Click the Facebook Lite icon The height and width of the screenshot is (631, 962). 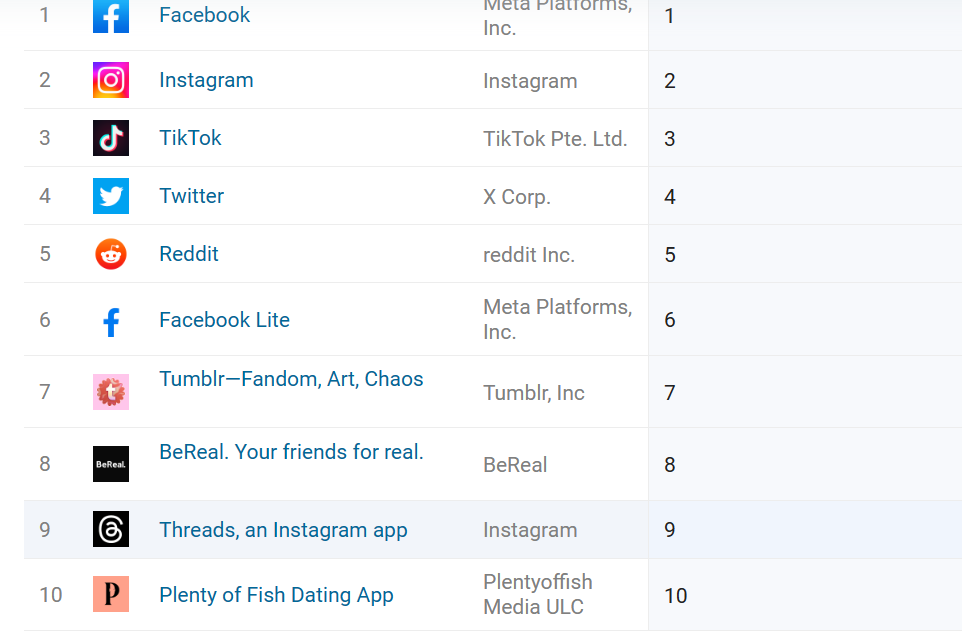click(111, 320)
